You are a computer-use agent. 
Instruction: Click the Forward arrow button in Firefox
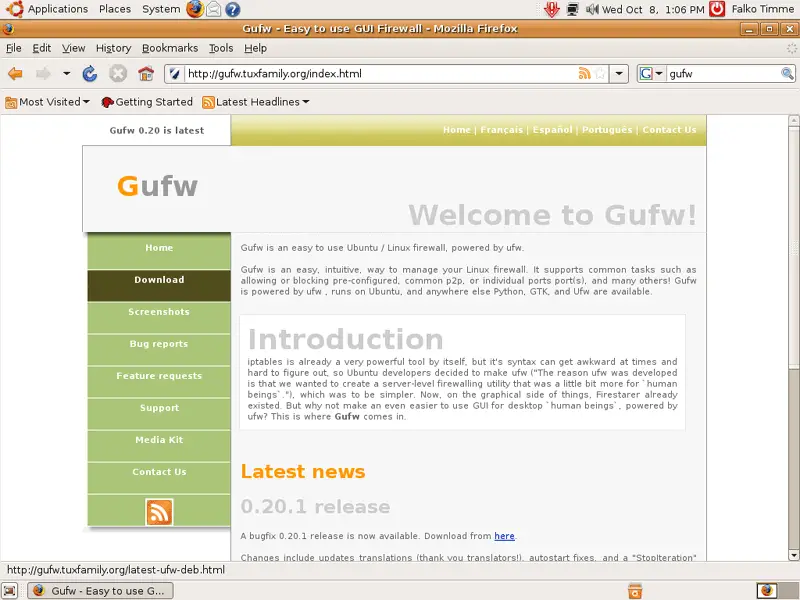click(43, 74)
